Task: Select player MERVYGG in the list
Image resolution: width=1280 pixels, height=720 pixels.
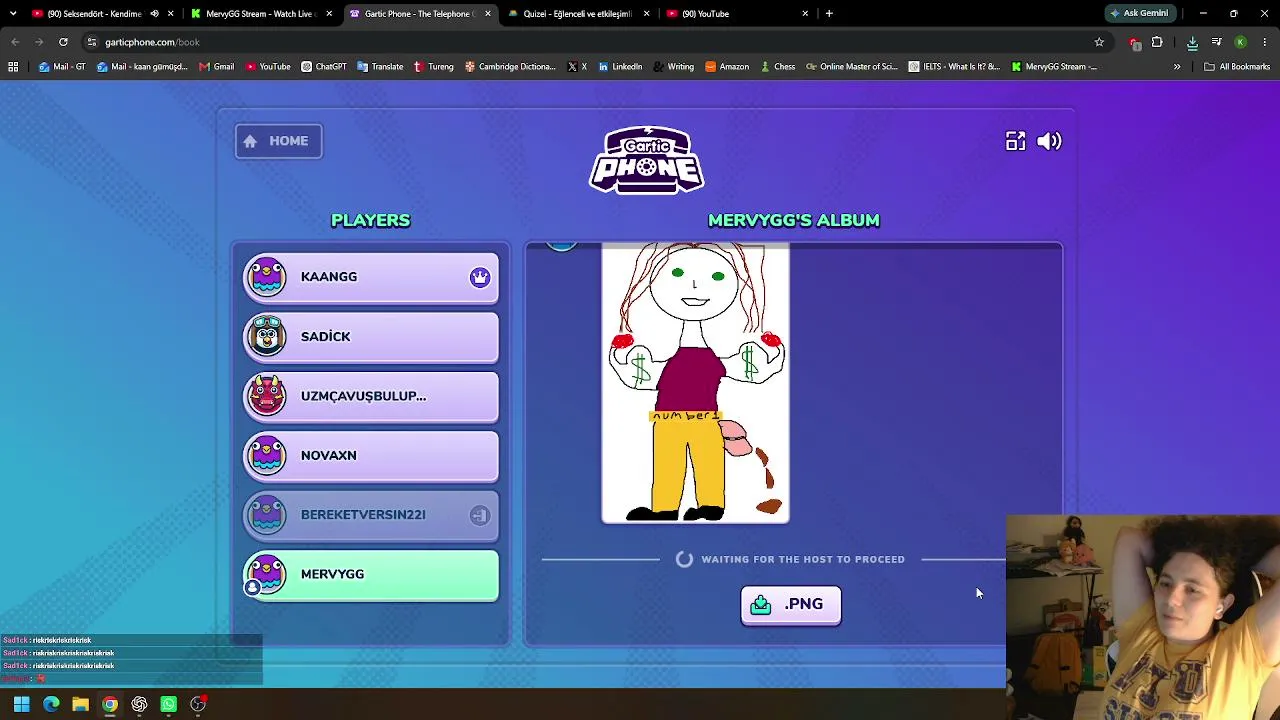Action: pyautogui.click(x=371, y=575)
